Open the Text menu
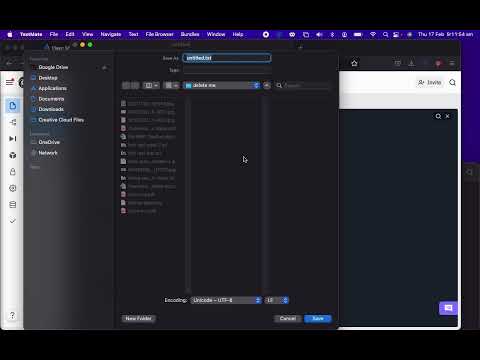 coord(133,34)
